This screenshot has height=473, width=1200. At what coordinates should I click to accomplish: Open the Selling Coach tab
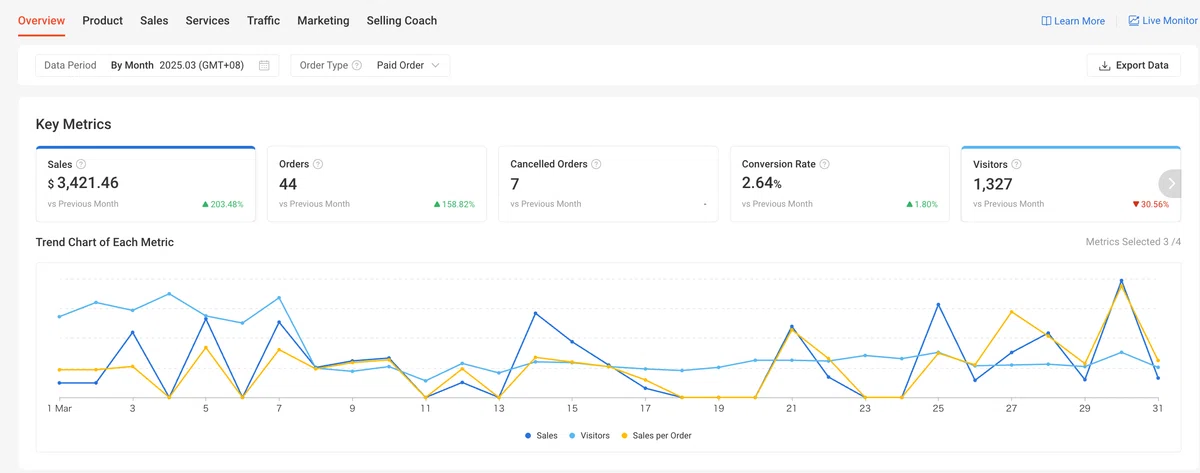pos(402,20)
